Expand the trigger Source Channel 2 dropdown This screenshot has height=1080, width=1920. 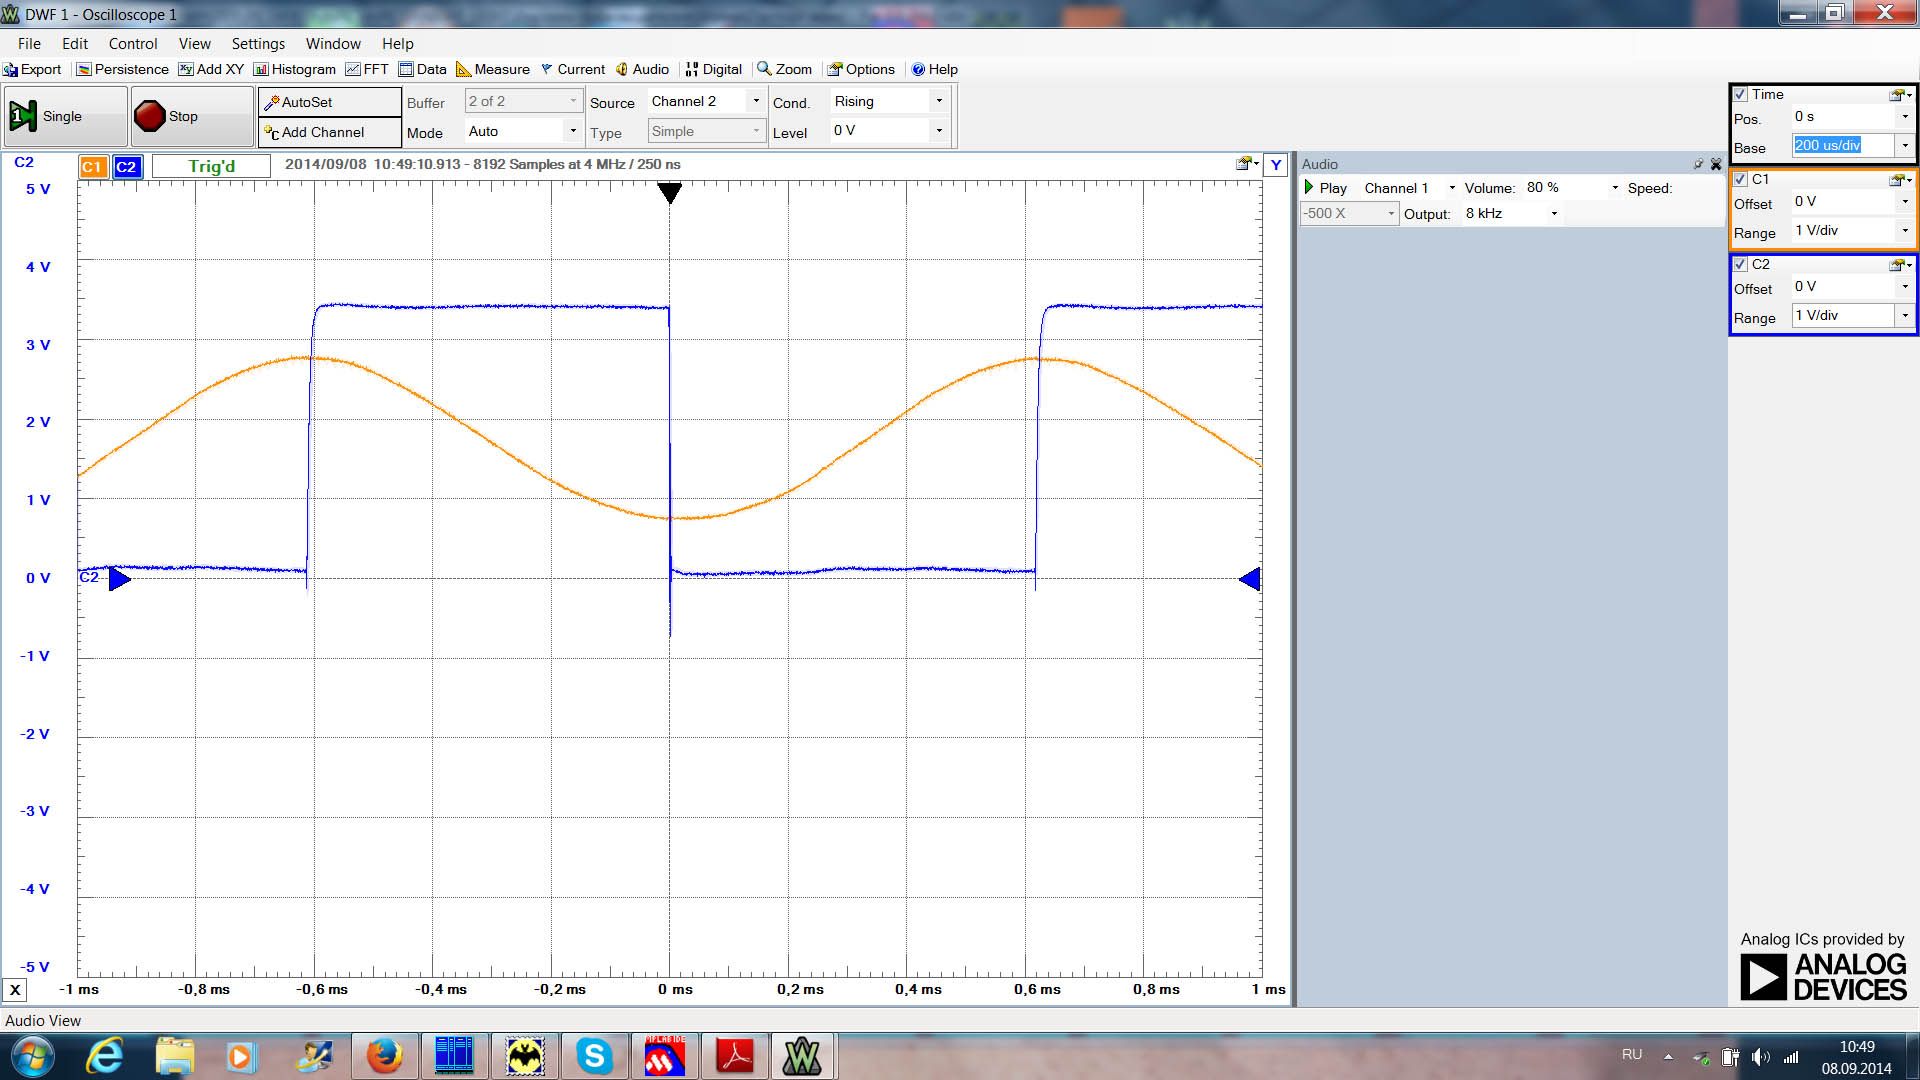(x=756, y=101)
